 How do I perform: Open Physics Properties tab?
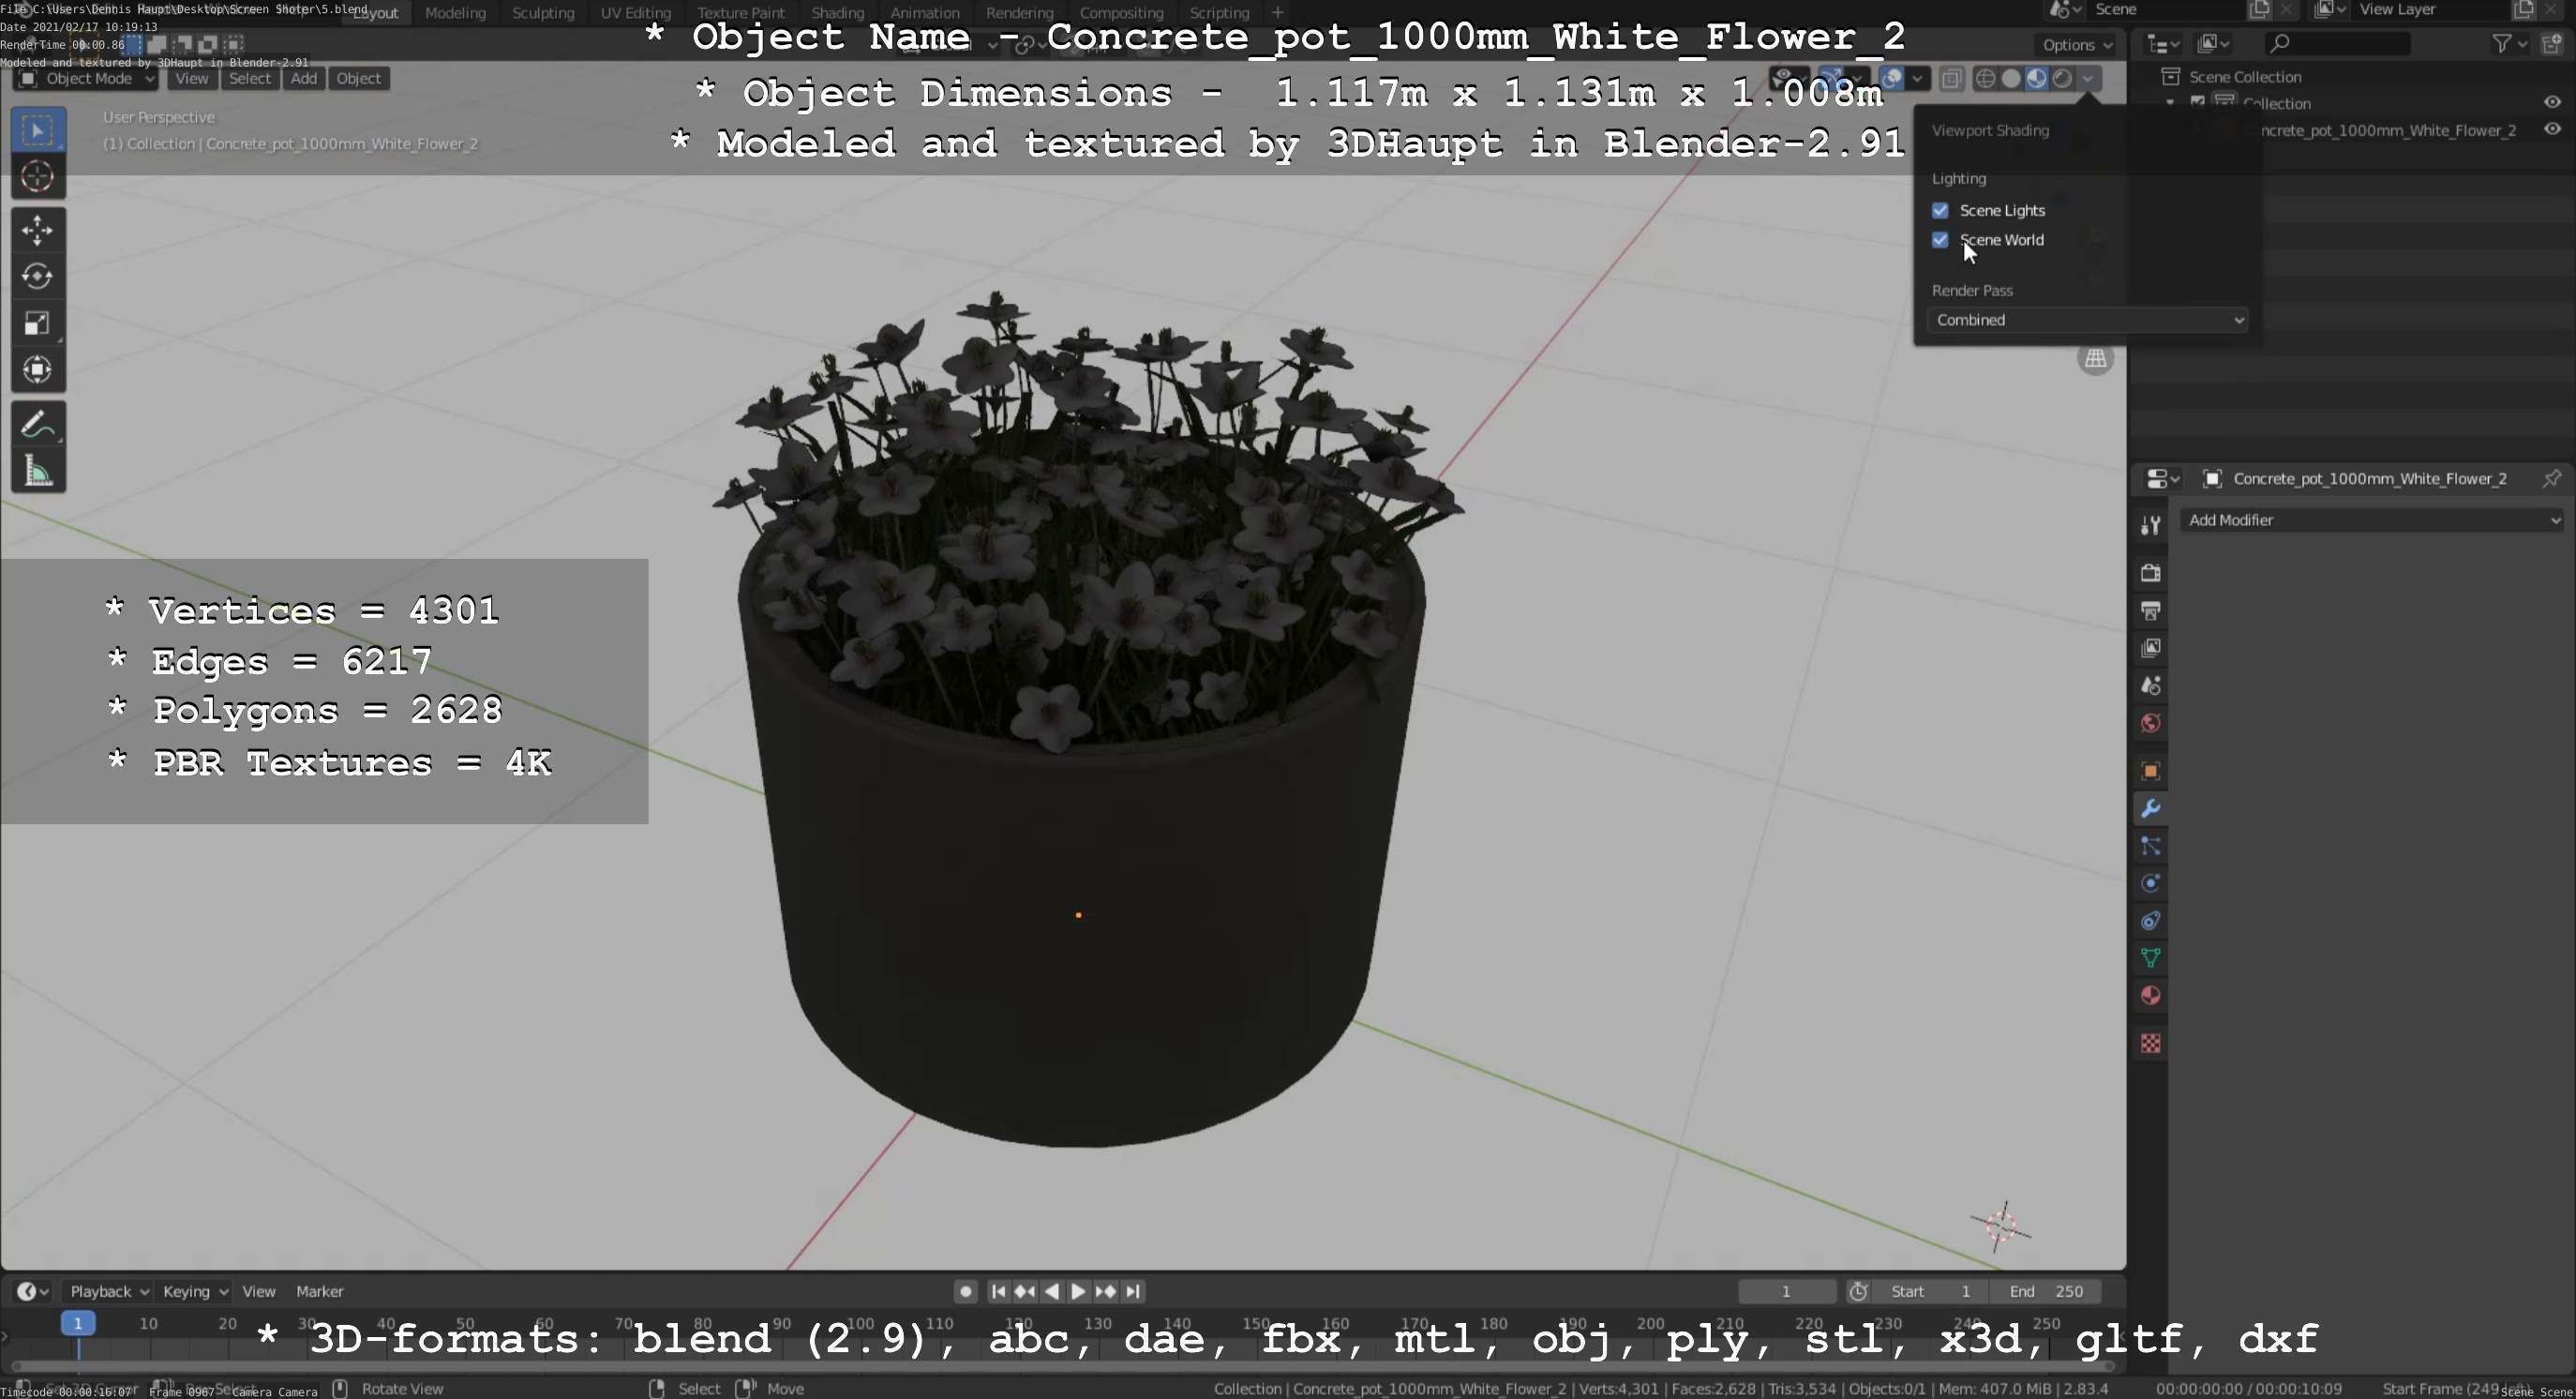click(2150, 883)
